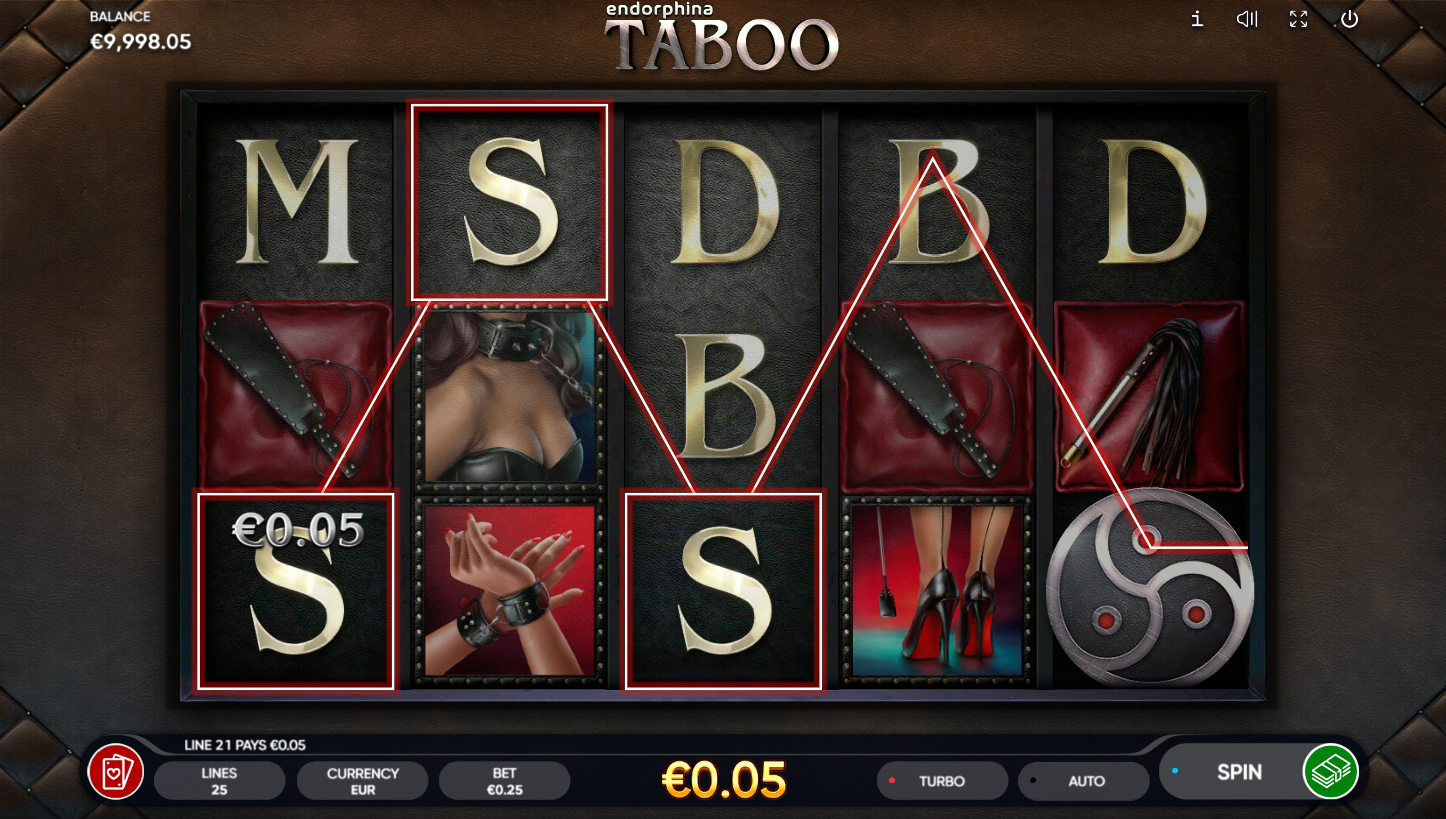Viewport: 1446px width, 819px height.
Task: Click the handcuffed wrists symbol
Action: pyautogui.click(x=510, y=591)
